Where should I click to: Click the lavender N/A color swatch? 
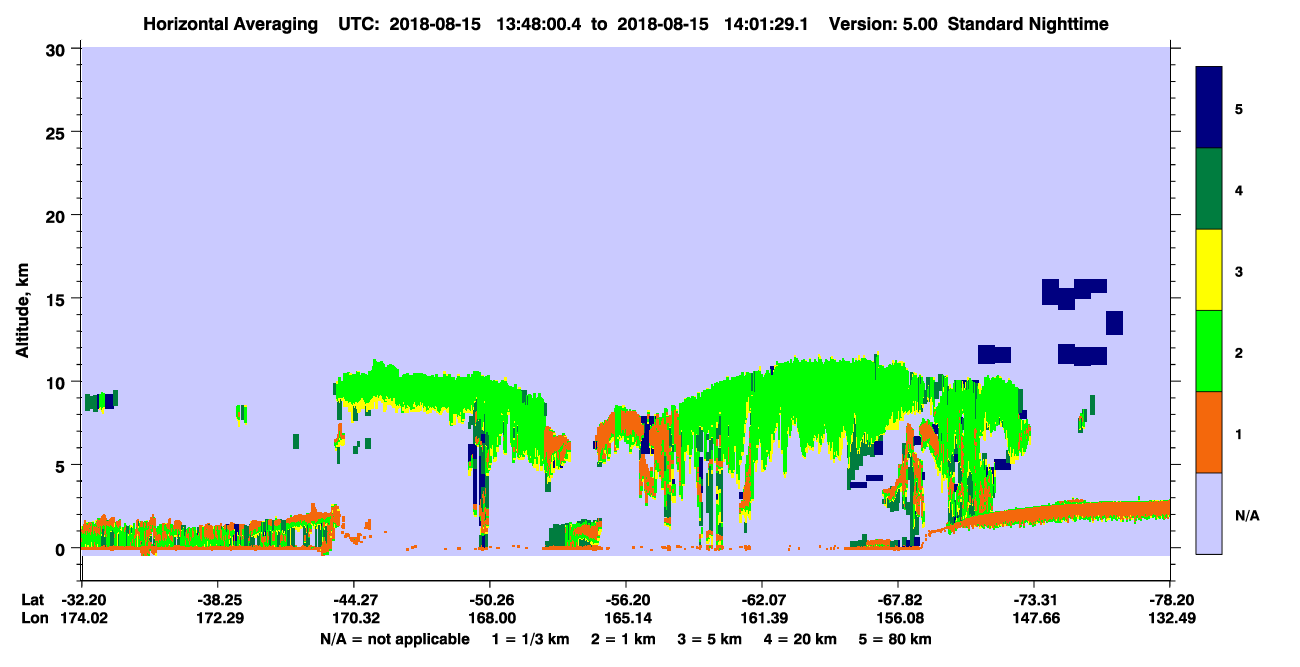tap(1209, 513)
